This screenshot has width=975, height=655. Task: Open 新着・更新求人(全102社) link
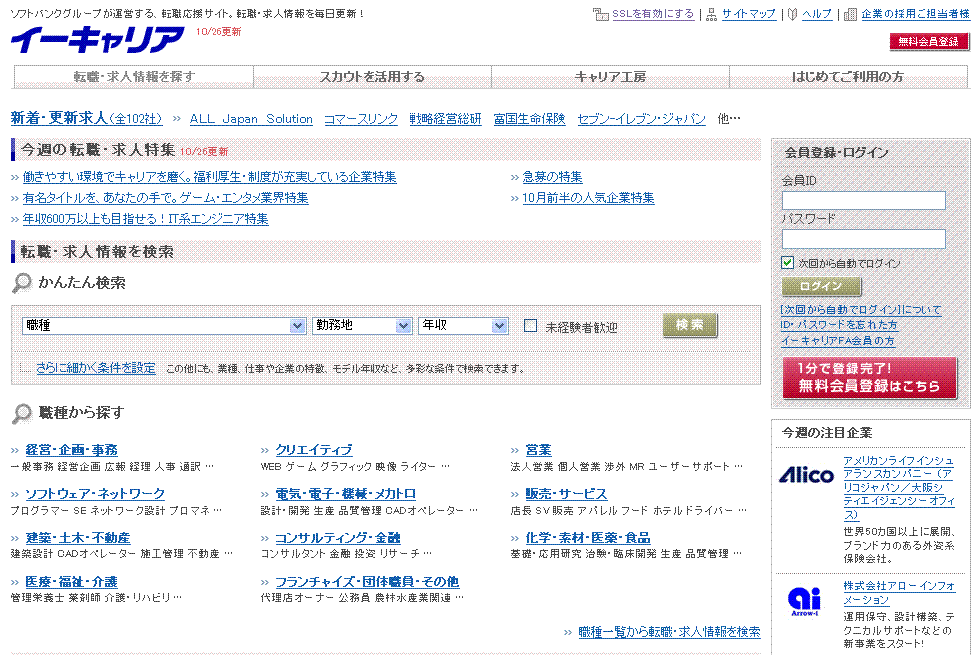click(86, 118)
